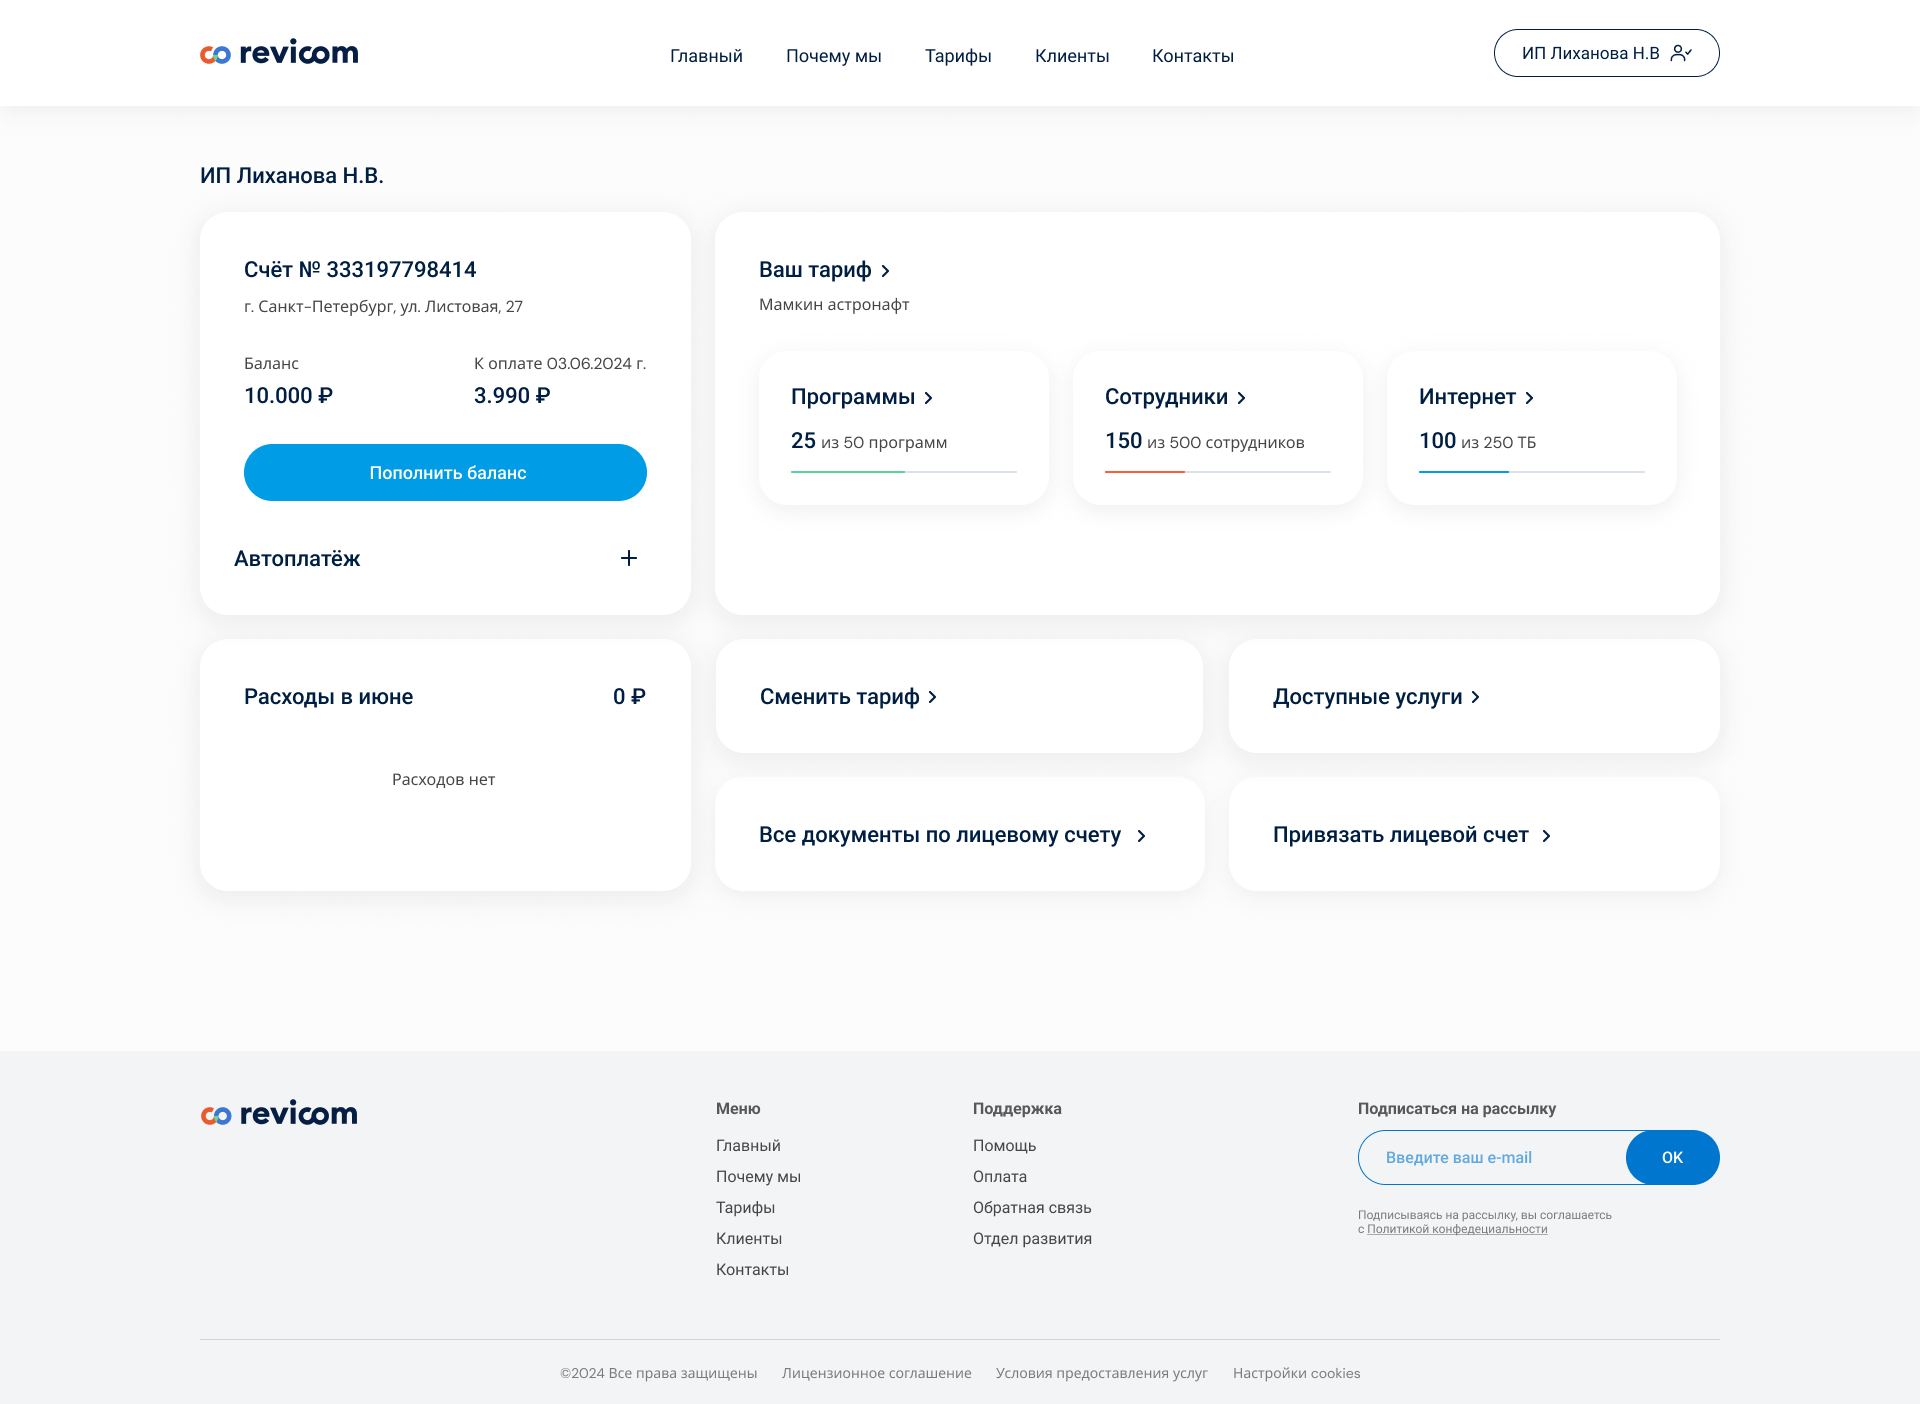Open the Главный header menu item
Screen dimensions: 1920x1404
(706, 56)
